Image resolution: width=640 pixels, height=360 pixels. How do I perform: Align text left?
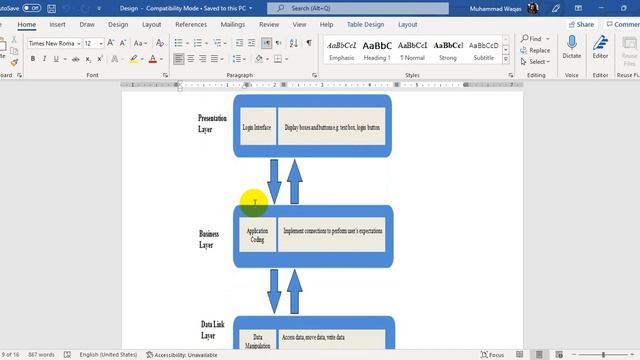[178, 59]
